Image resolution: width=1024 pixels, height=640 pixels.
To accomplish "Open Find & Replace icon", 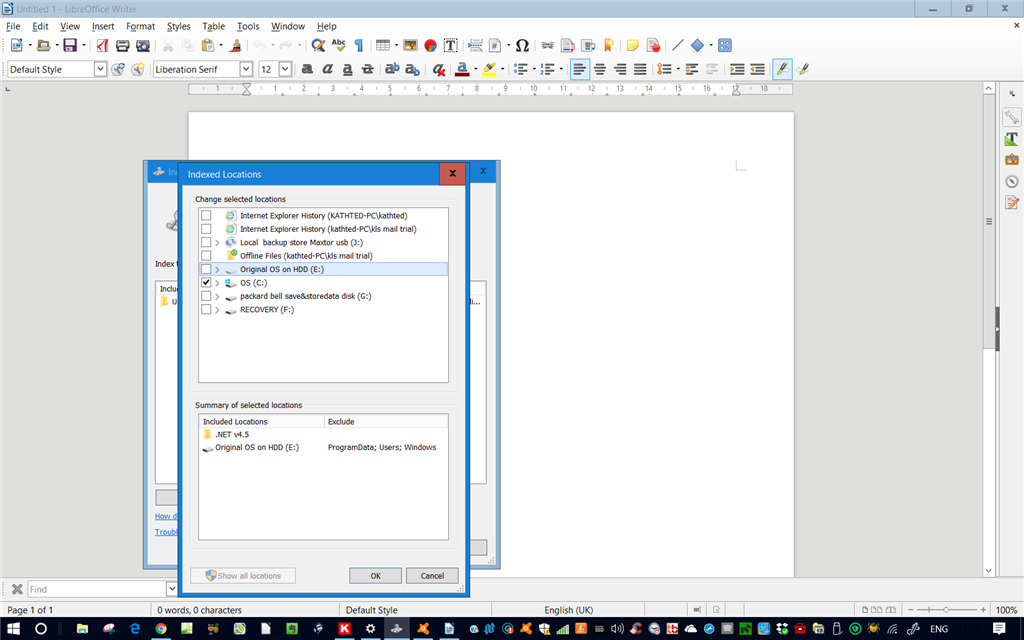I will (318, 45).
